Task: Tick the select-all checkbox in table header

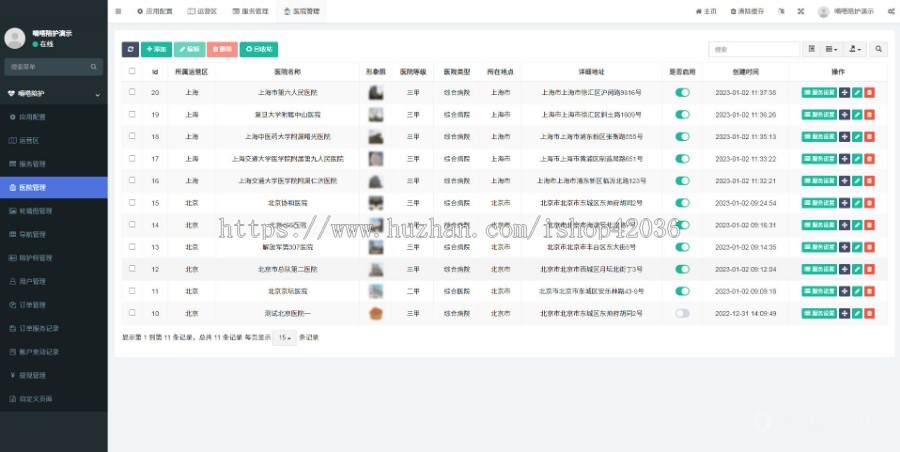Action: 132,71
